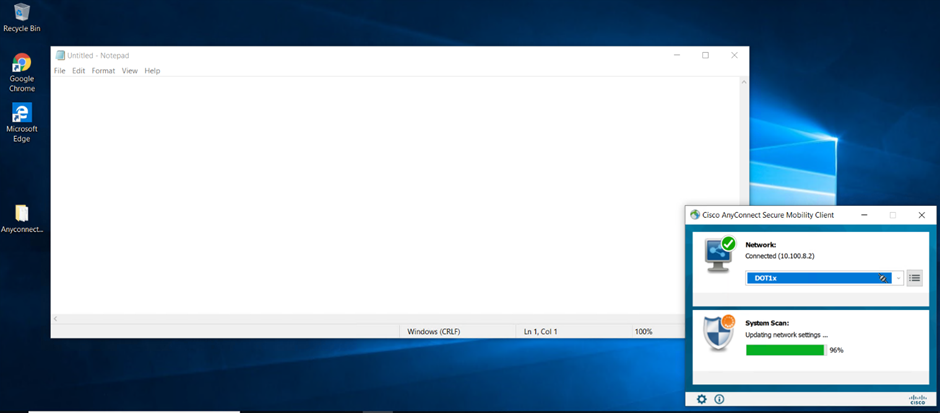The height and width of the screenshot is (413, 940).
Task: Open the Notepad View menu
Action: point(129,71)
